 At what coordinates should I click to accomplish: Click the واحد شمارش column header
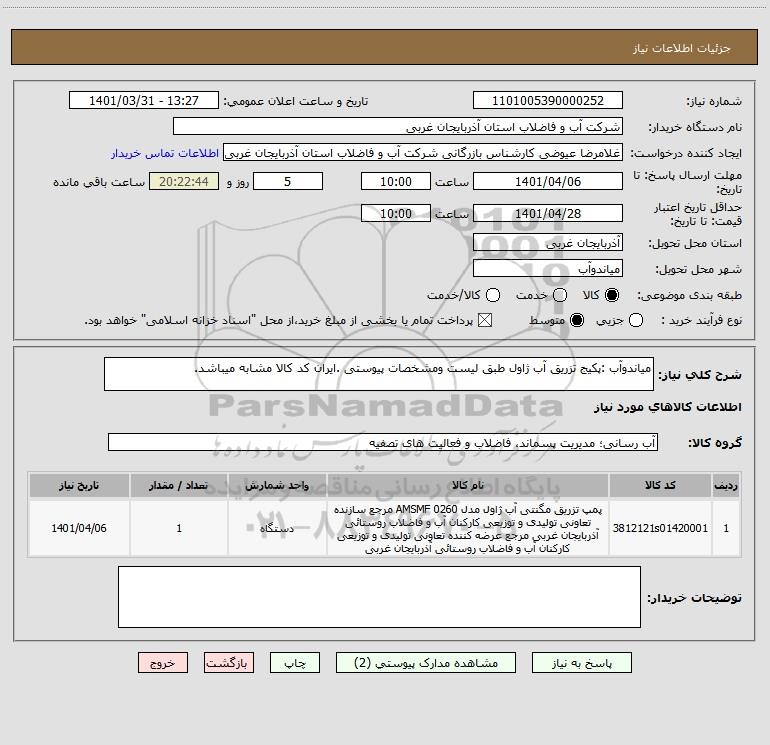[x=277, y=485]
